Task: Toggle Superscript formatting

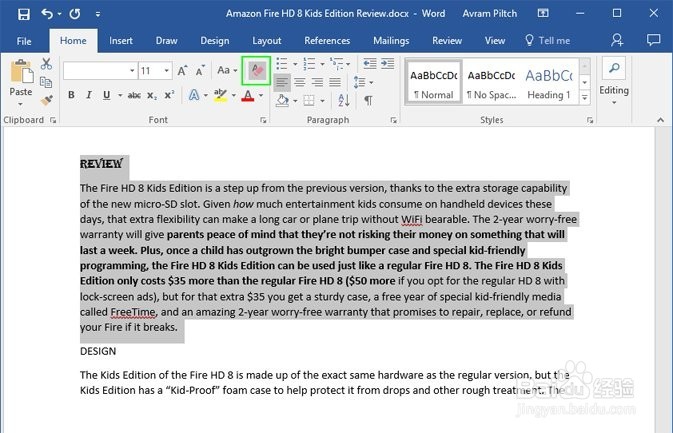Action: (170, 95)
